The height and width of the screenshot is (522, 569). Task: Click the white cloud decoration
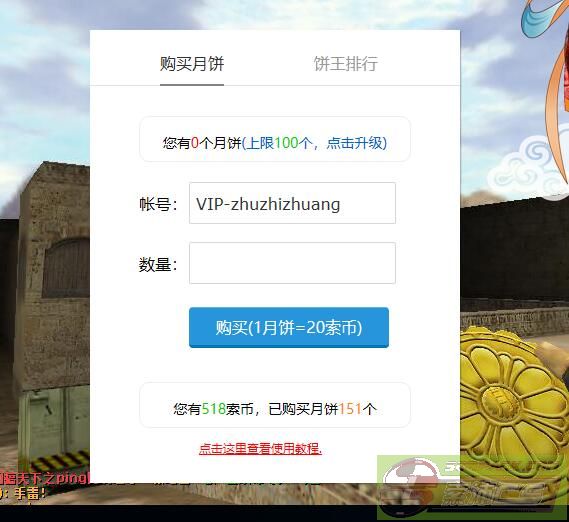pos(528,167)
